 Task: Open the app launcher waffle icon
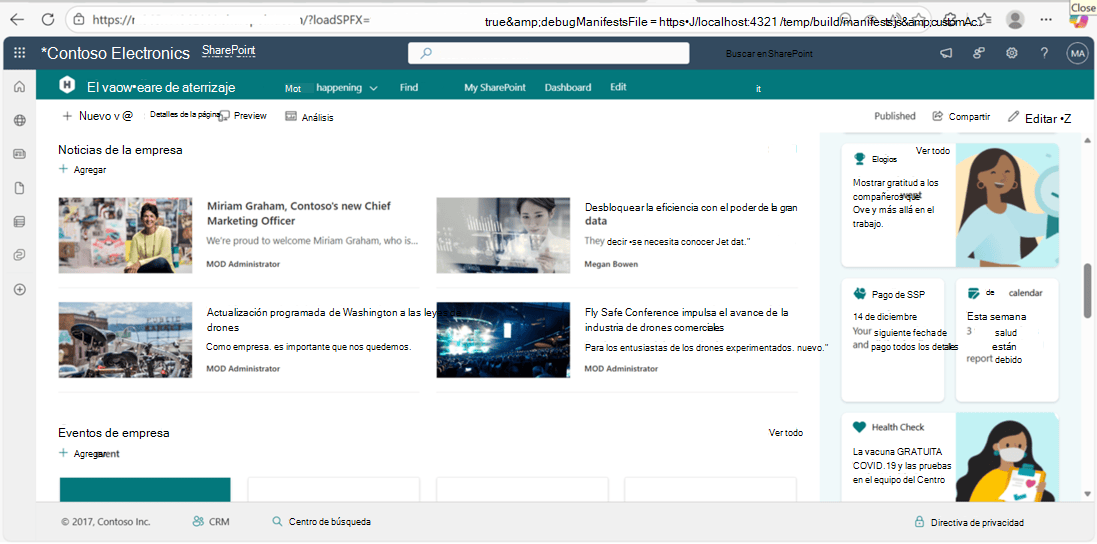(x=20, y=53)
